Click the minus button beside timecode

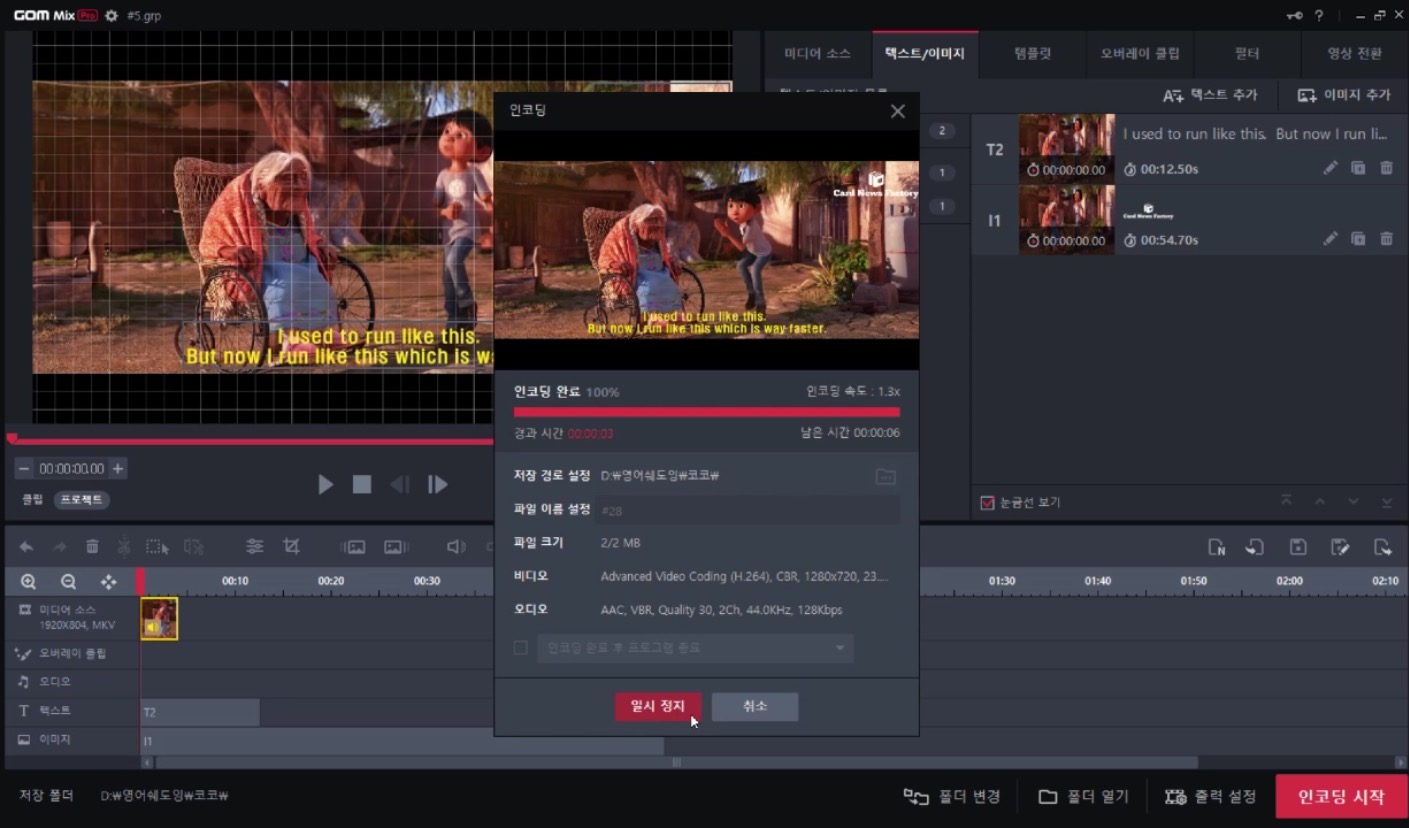(24, 468)
